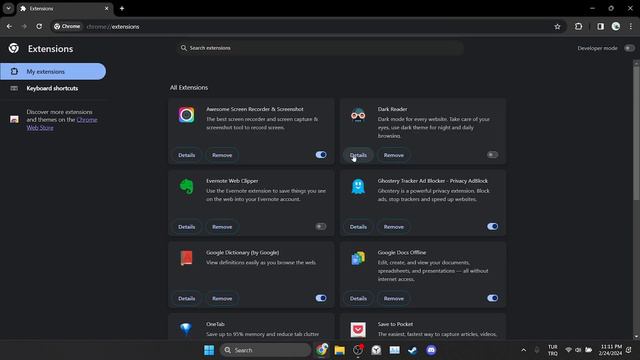Close the Extensions tab

[107, 9]
